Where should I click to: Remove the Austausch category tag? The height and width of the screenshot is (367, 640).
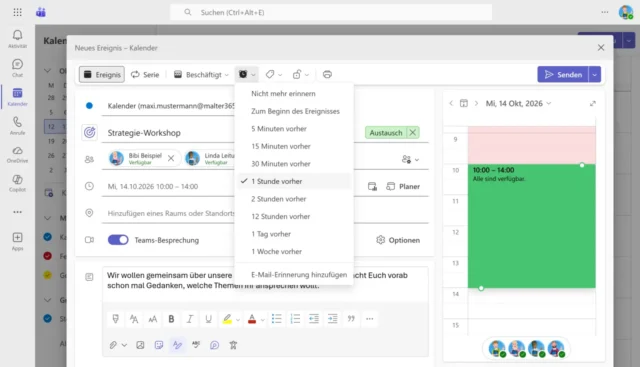tap(413, 133)
